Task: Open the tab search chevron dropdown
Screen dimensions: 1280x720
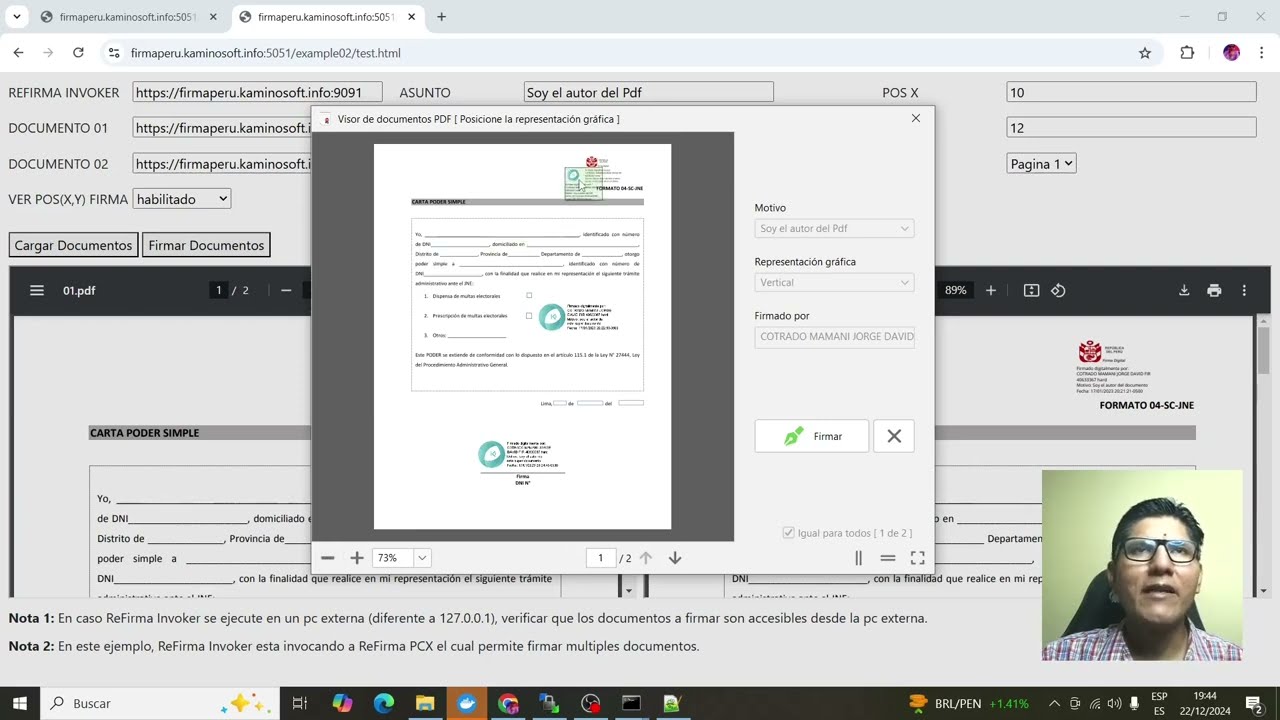Action: 16,17
